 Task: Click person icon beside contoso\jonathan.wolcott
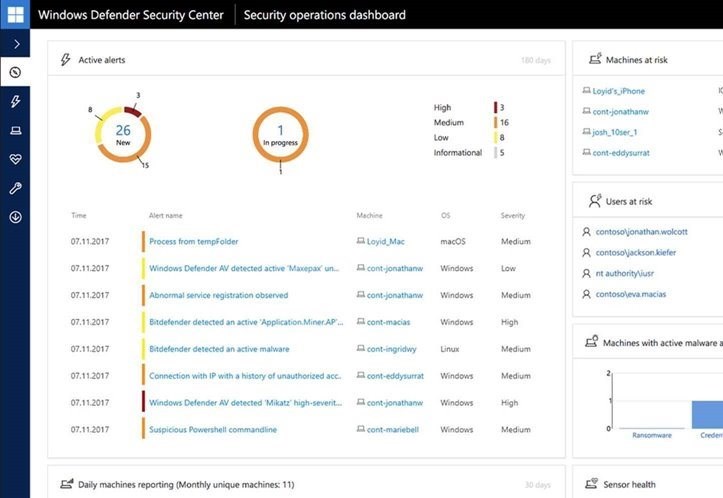point(586,231)
